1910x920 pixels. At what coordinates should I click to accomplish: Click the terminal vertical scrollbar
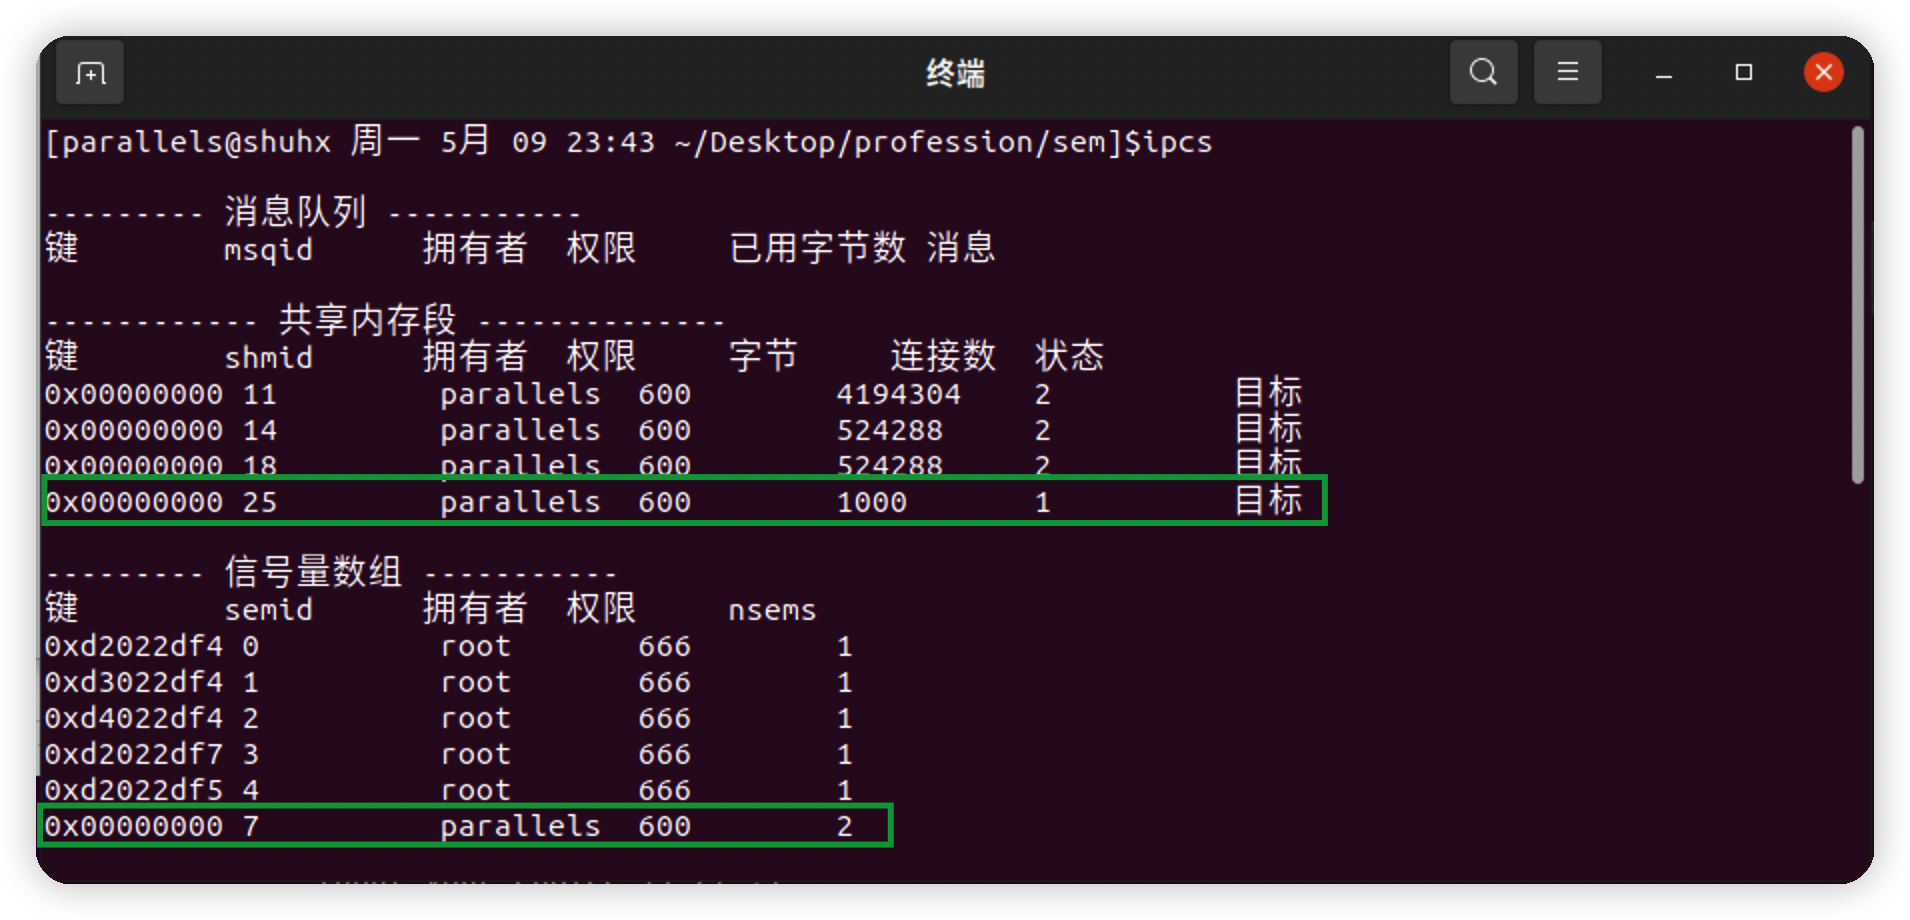1857,304
